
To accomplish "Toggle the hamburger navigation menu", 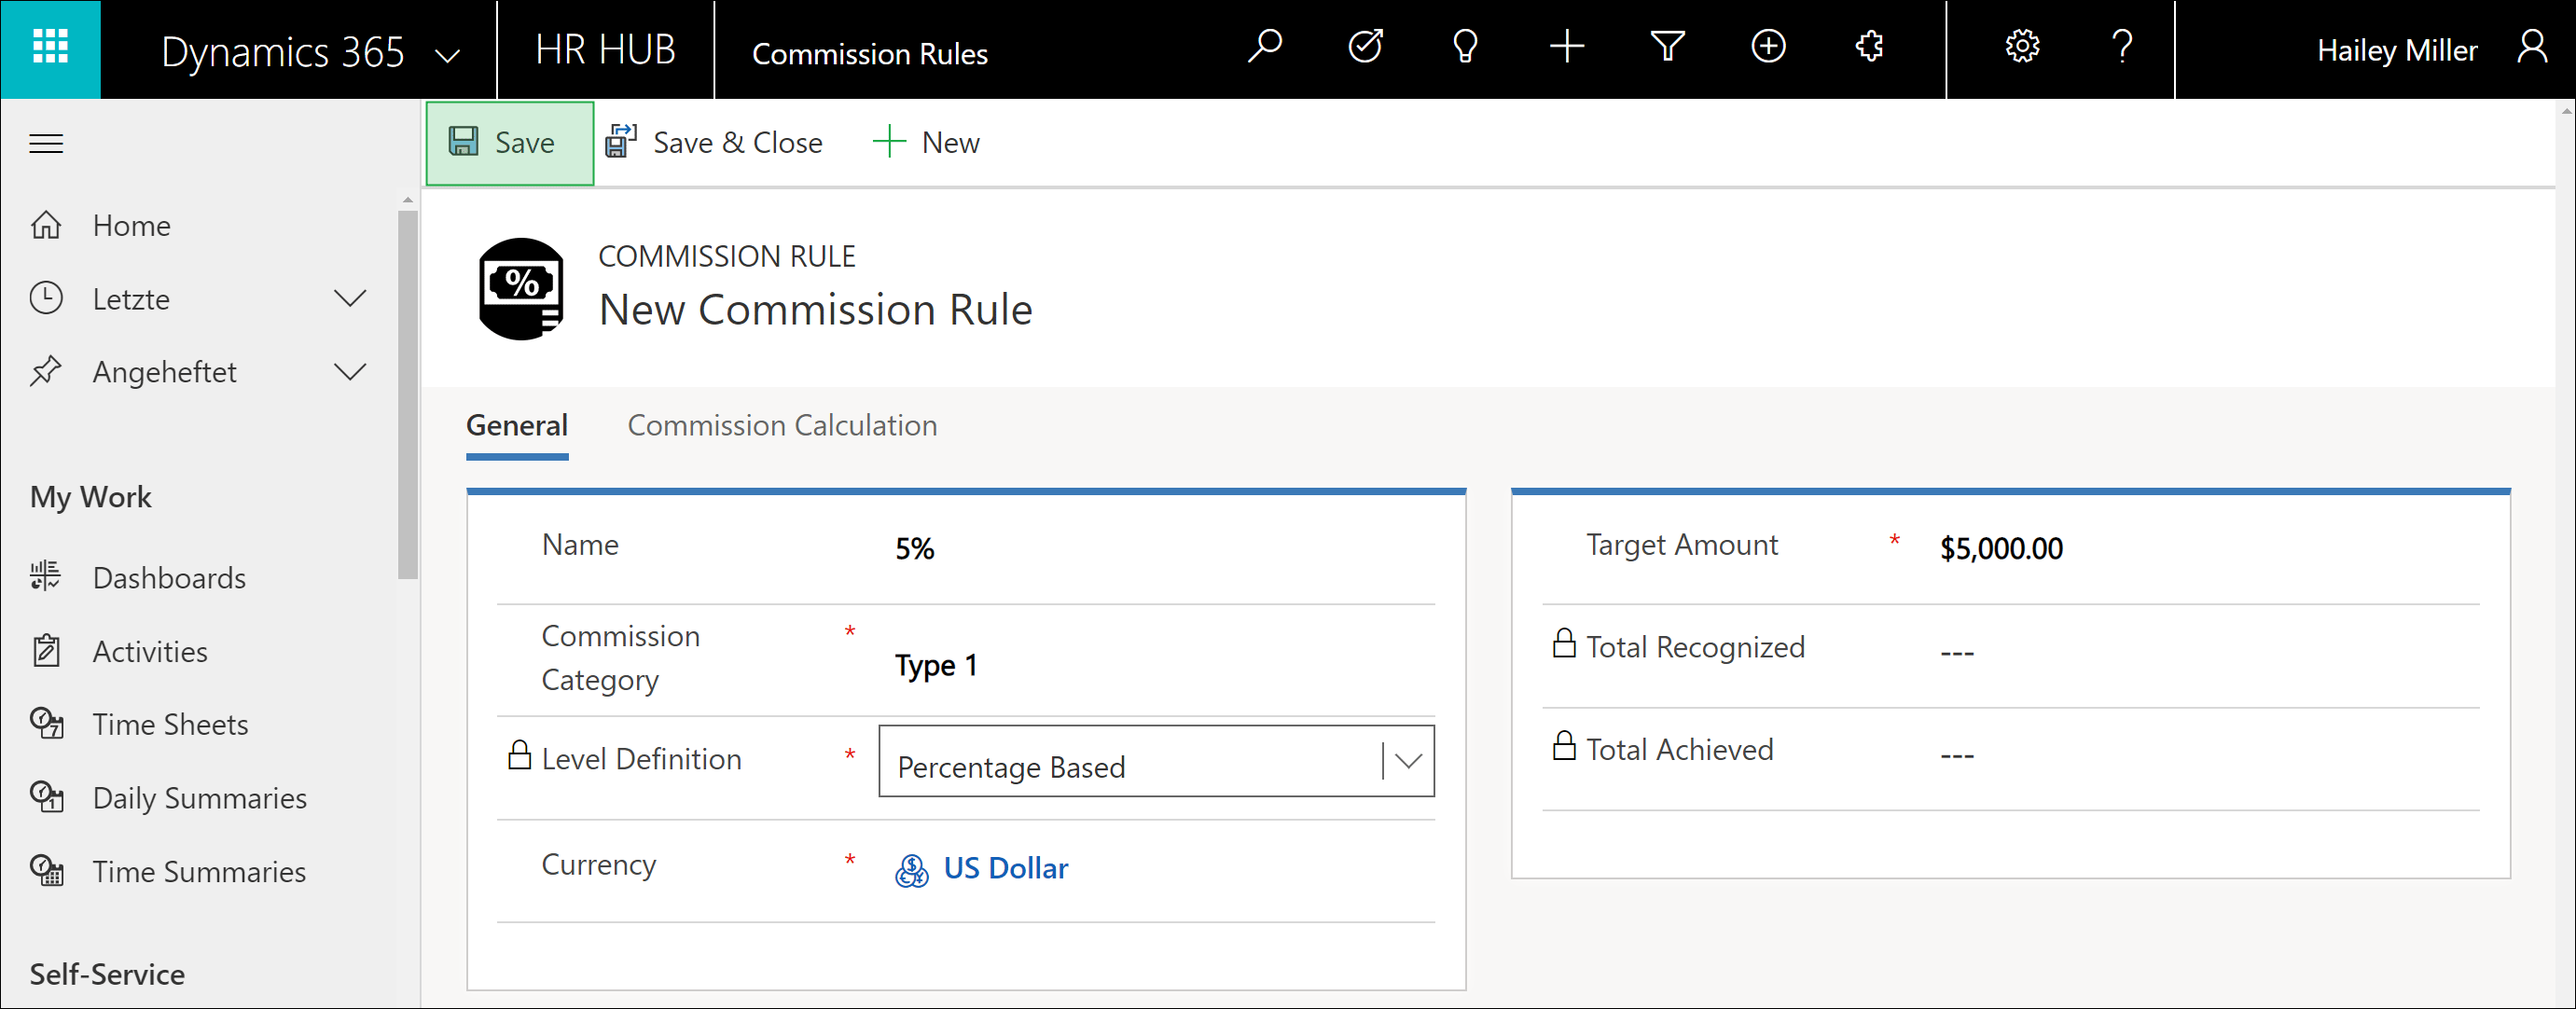I will pos(46,144).
